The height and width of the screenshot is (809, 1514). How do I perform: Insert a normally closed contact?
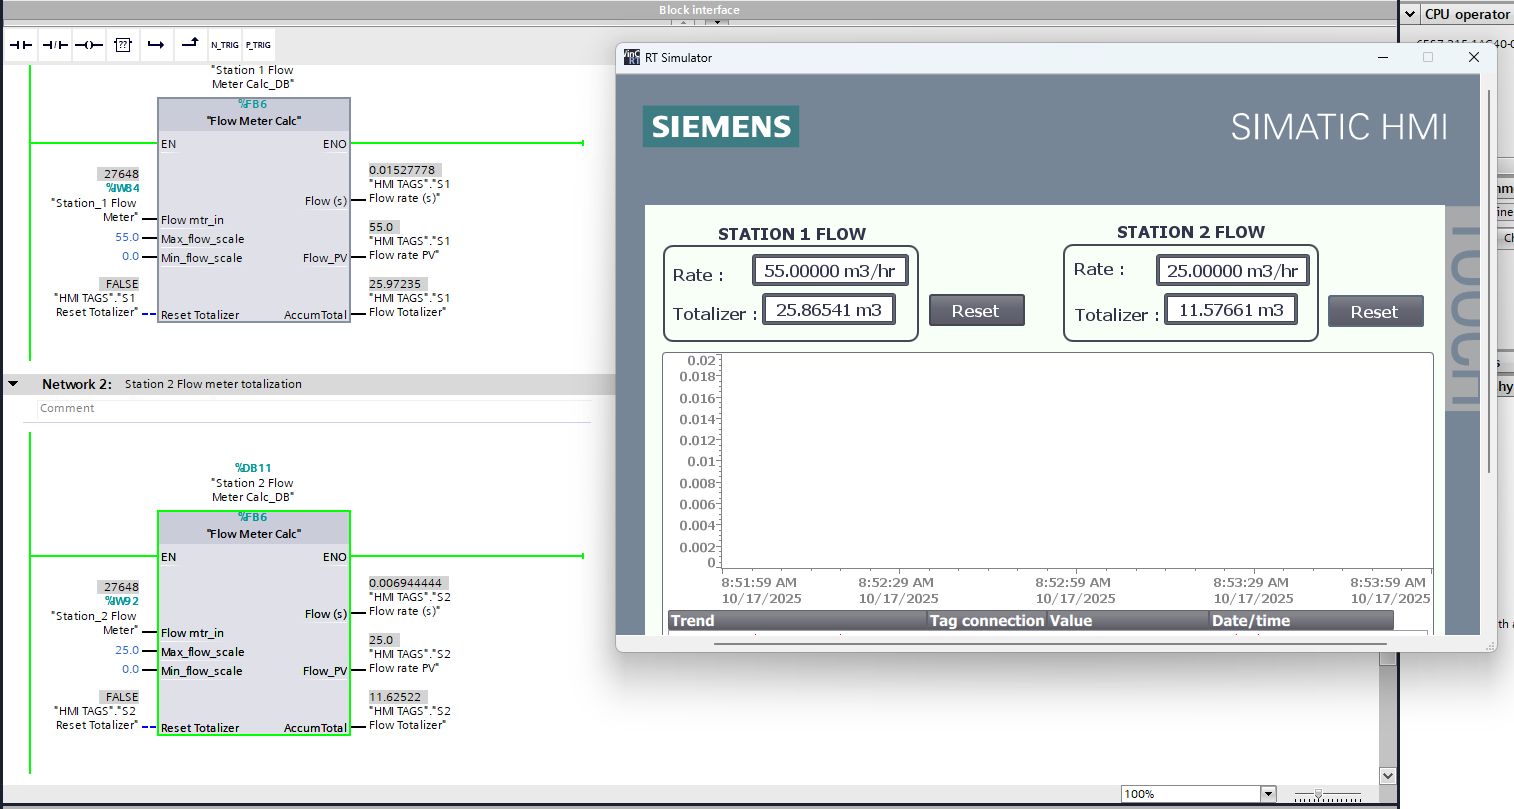coord(55,45)
